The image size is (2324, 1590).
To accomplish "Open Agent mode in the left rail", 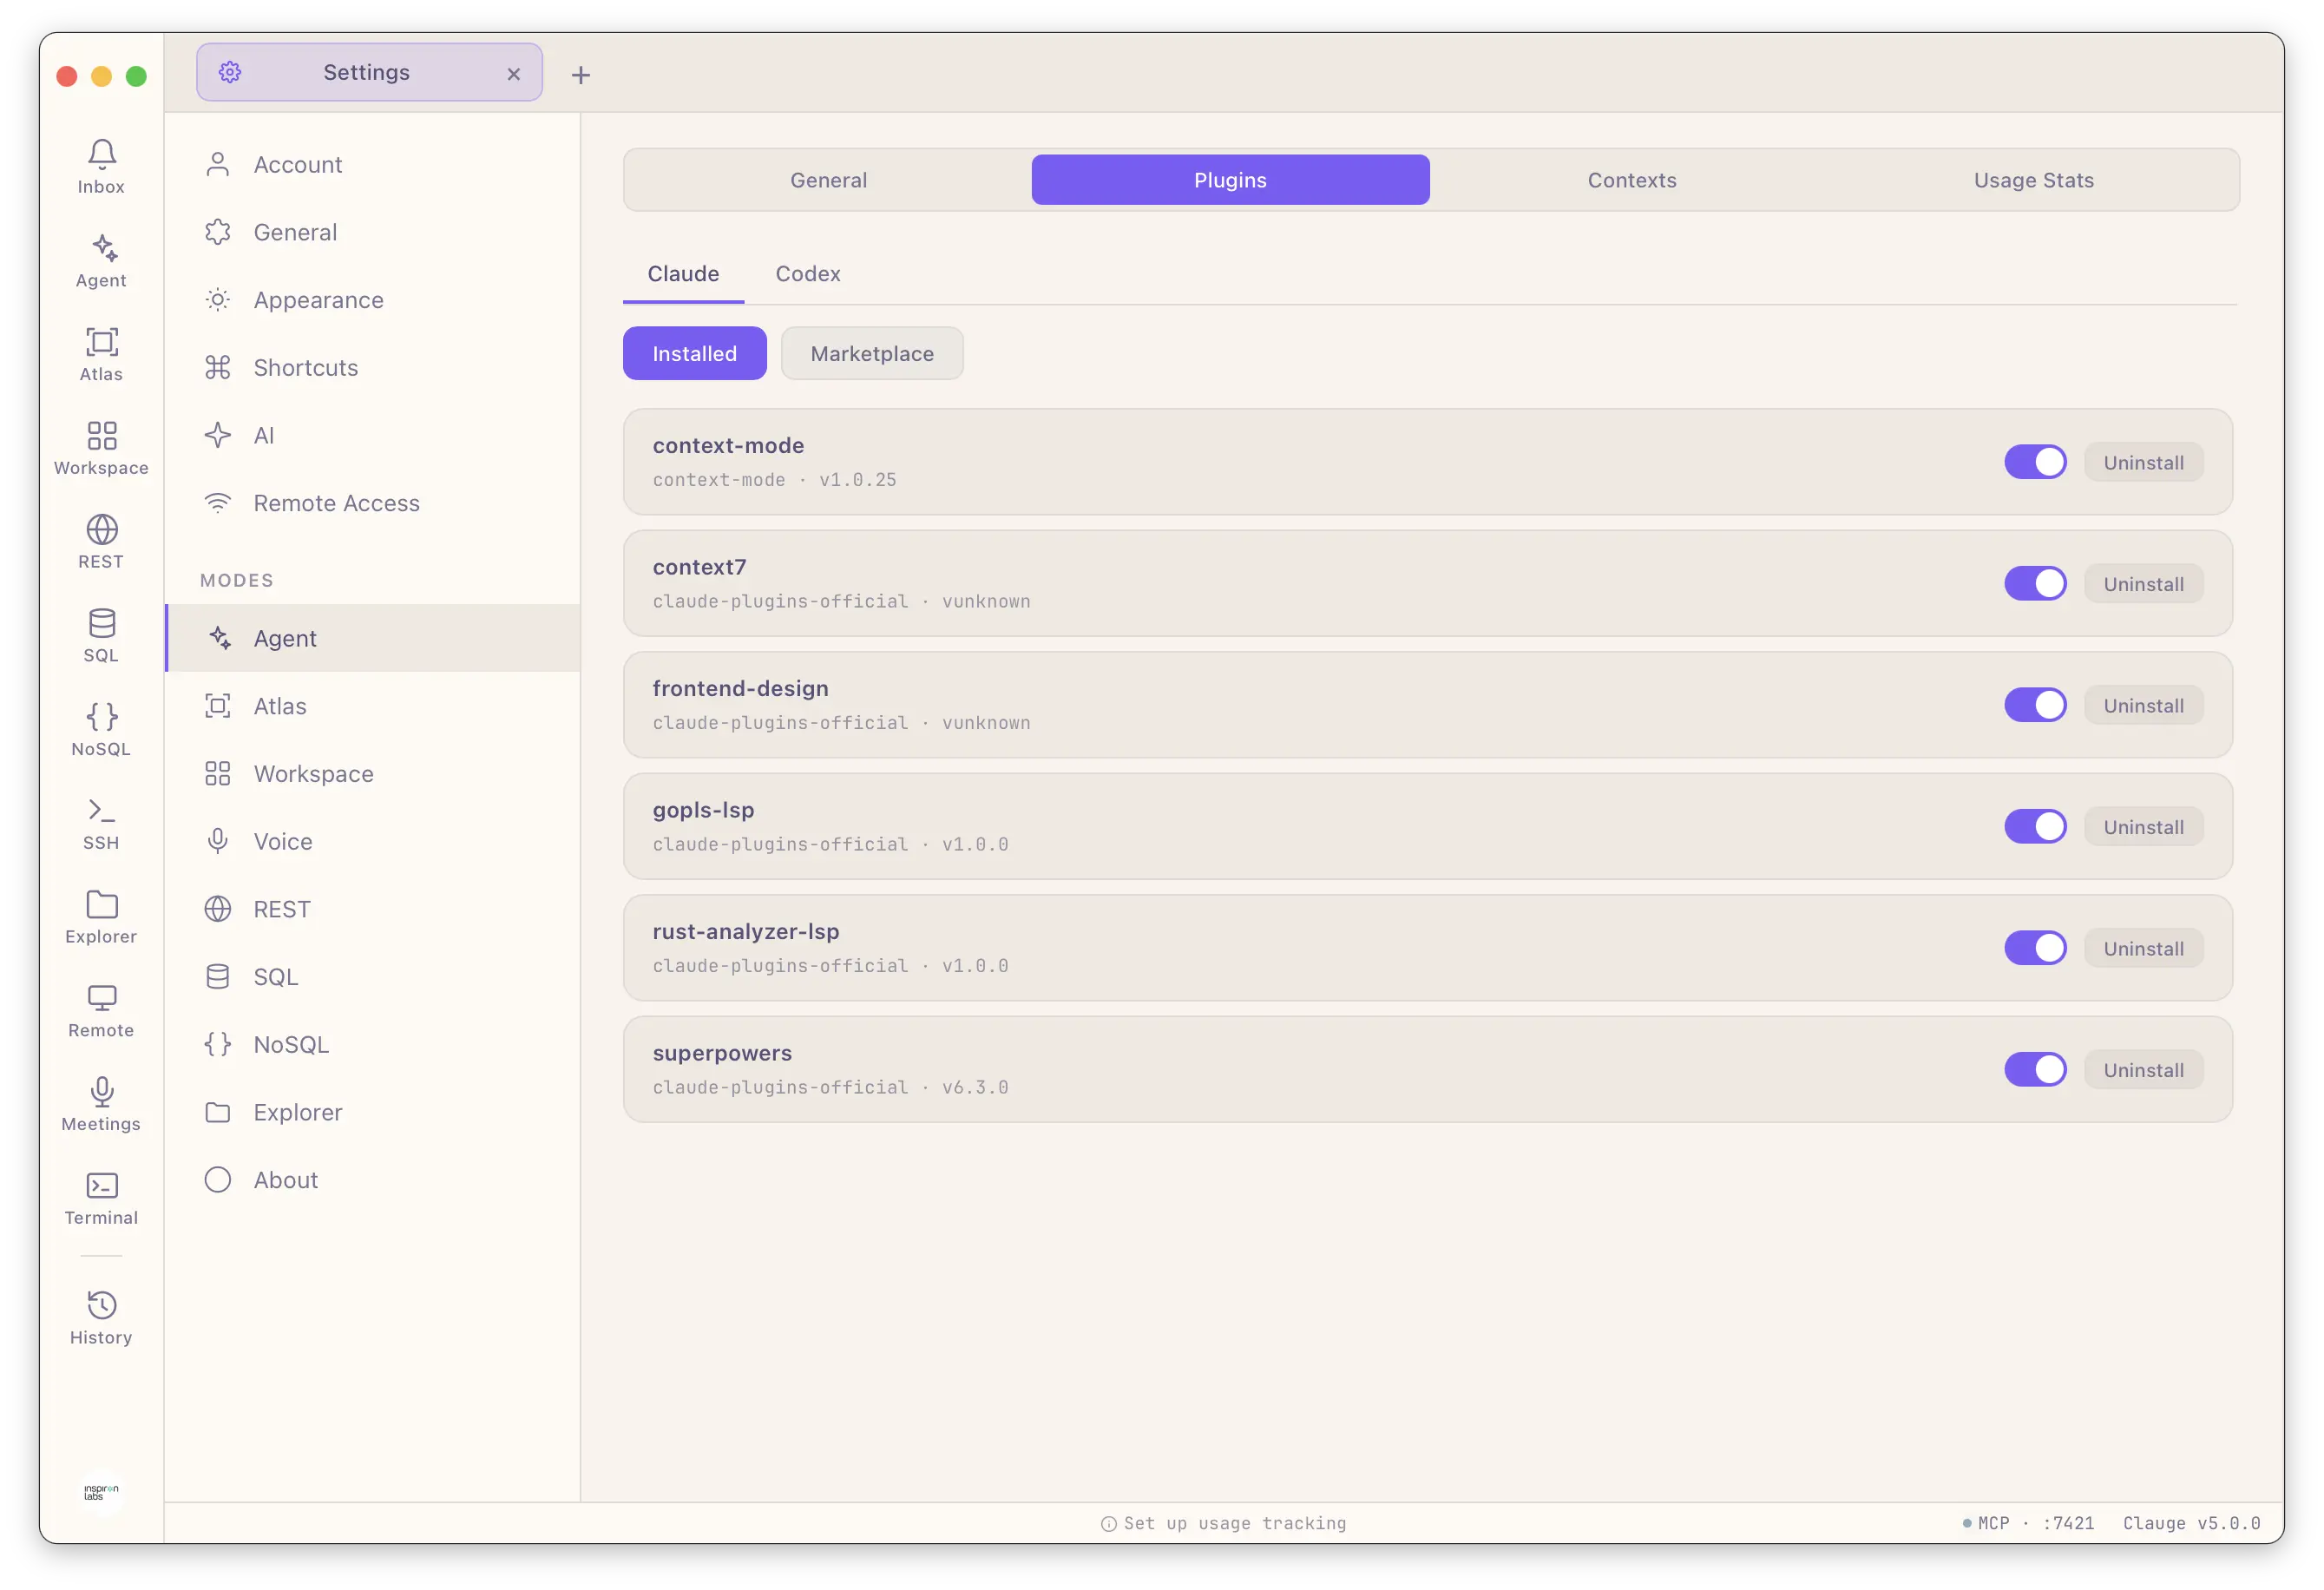I will pyautogui.click(x=101, y=260).
